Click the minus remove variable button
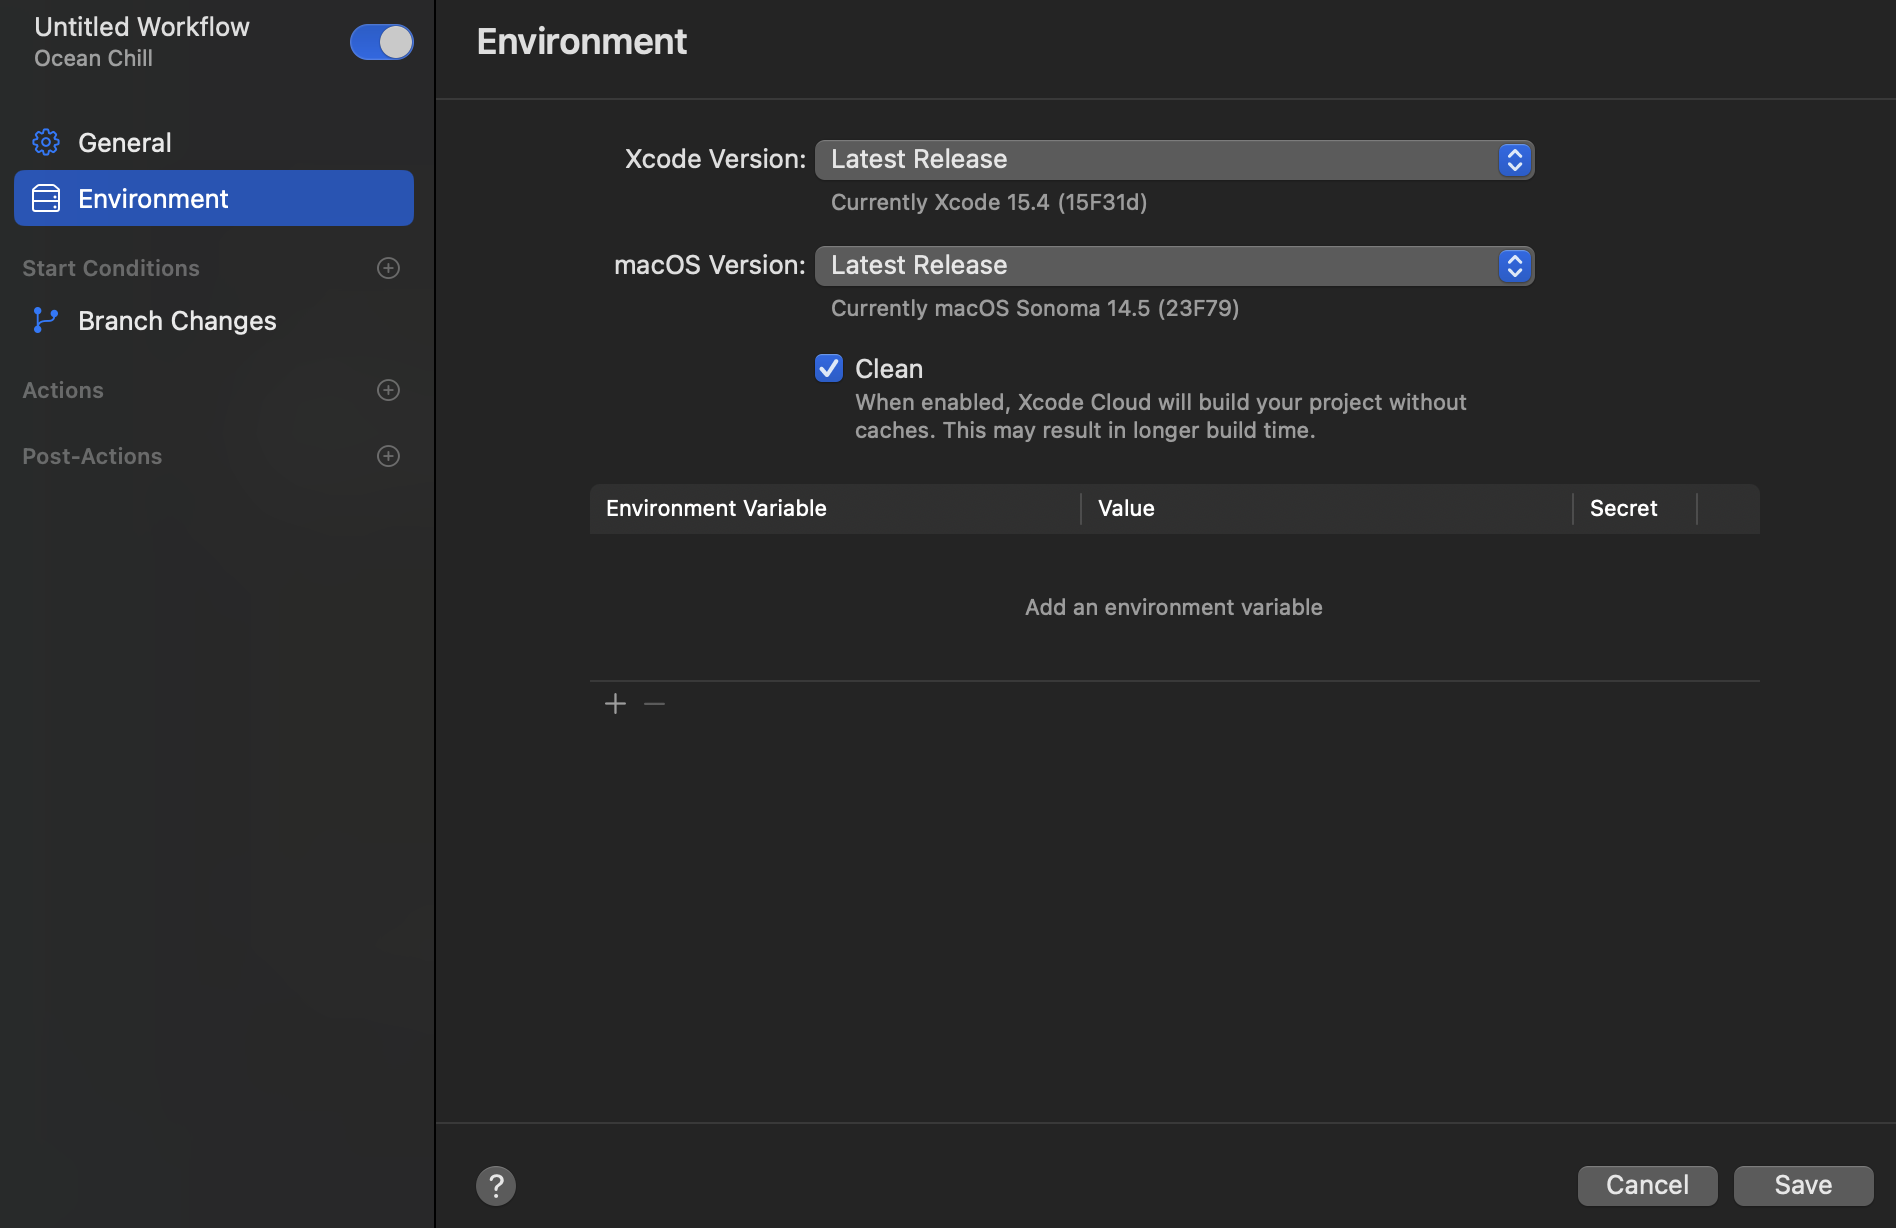Viewport: 1896px width, 1228px height. (654, 704)
